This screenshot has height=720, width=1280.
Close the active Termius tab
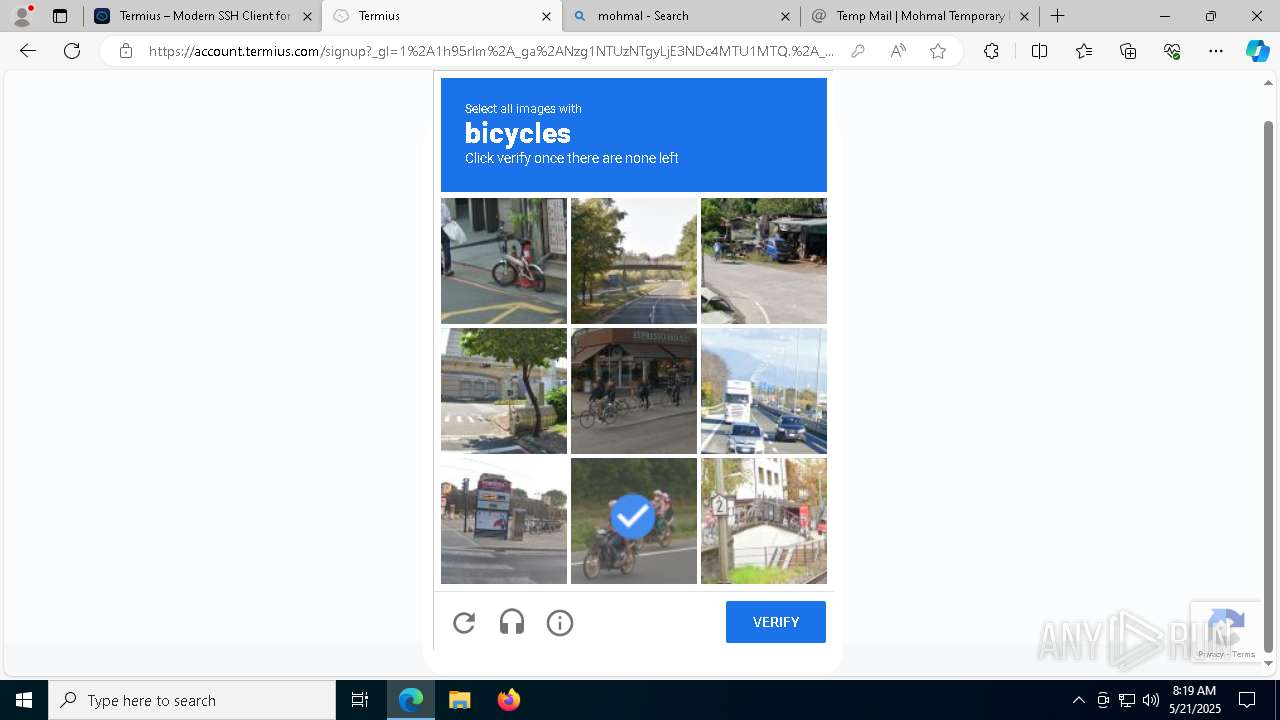point(546,16)
